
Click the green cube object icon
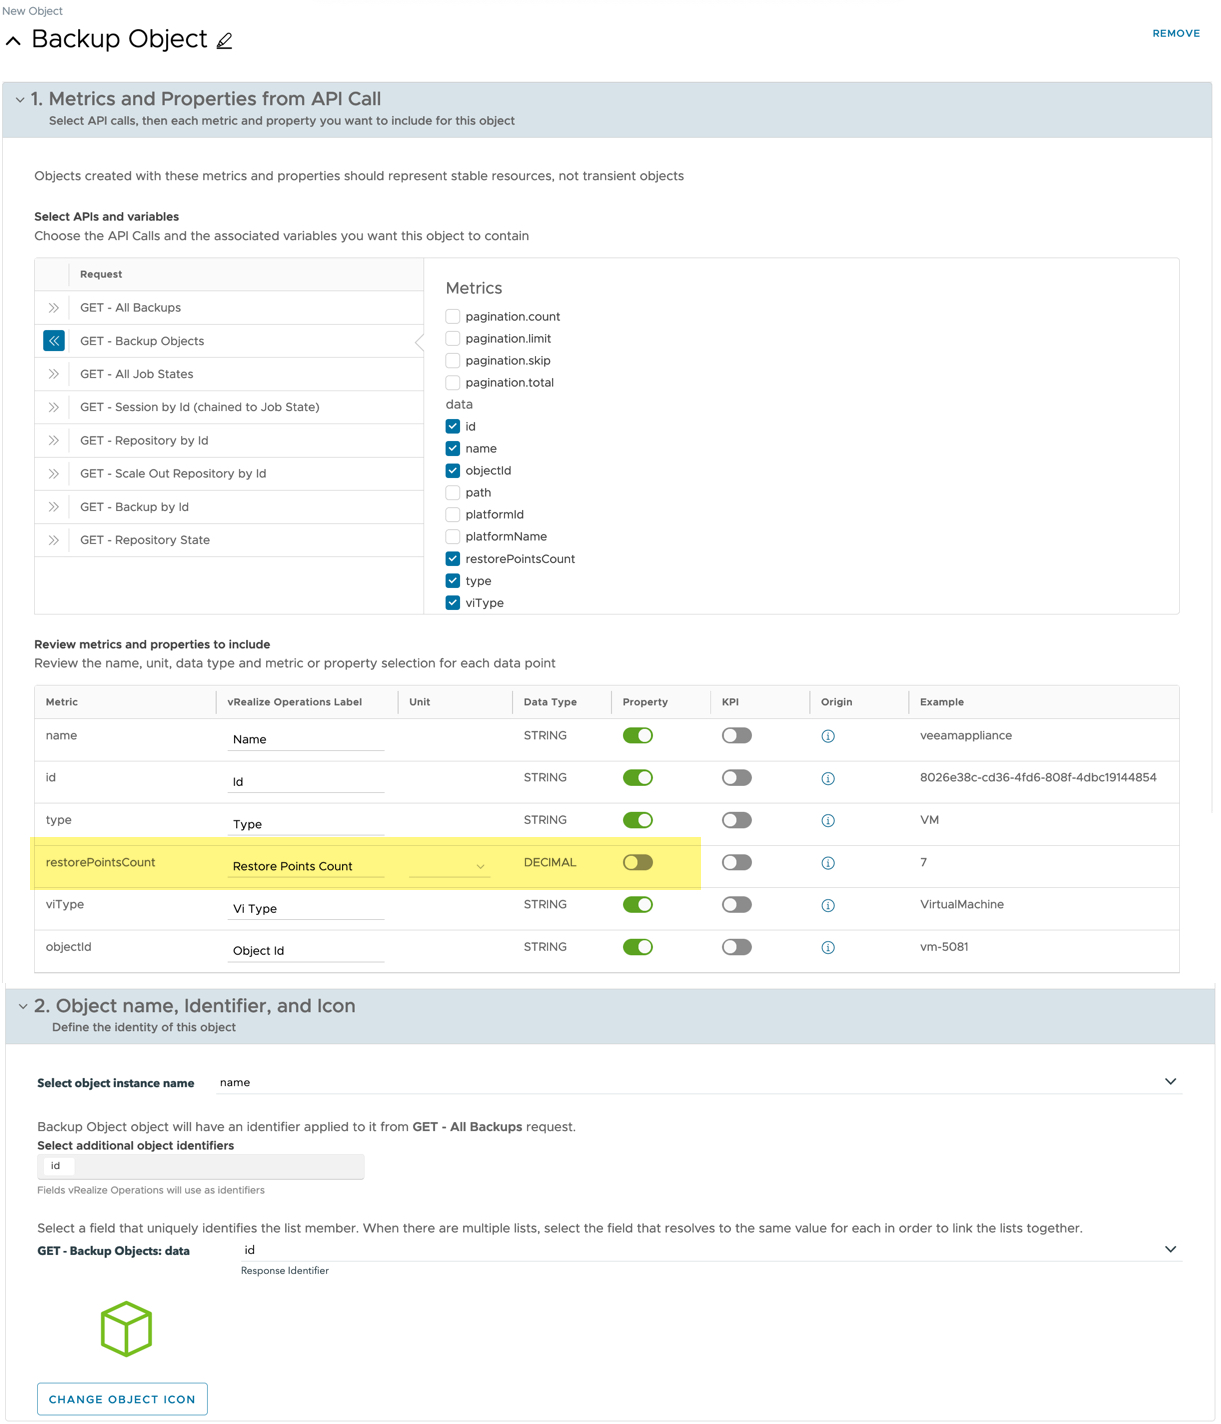tap(126, 1329)
